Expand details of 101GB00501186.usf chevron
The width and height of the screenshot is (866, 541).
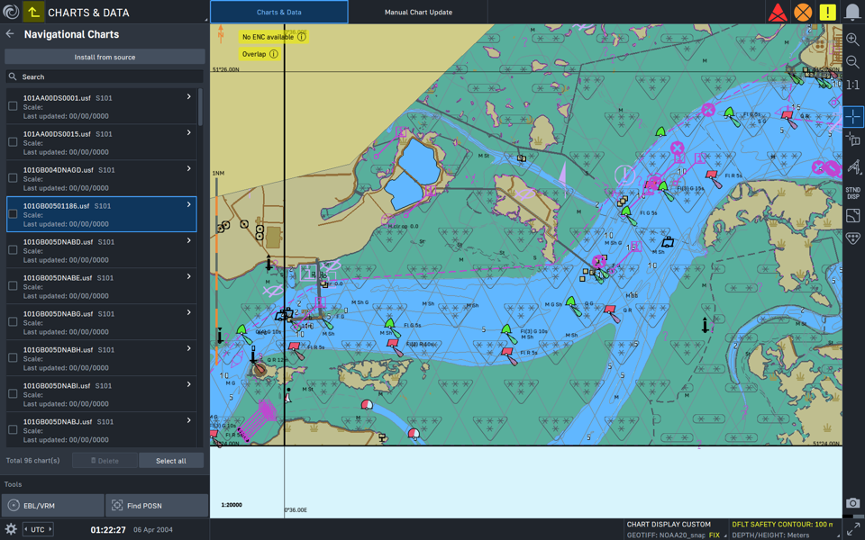click(189, 204)
